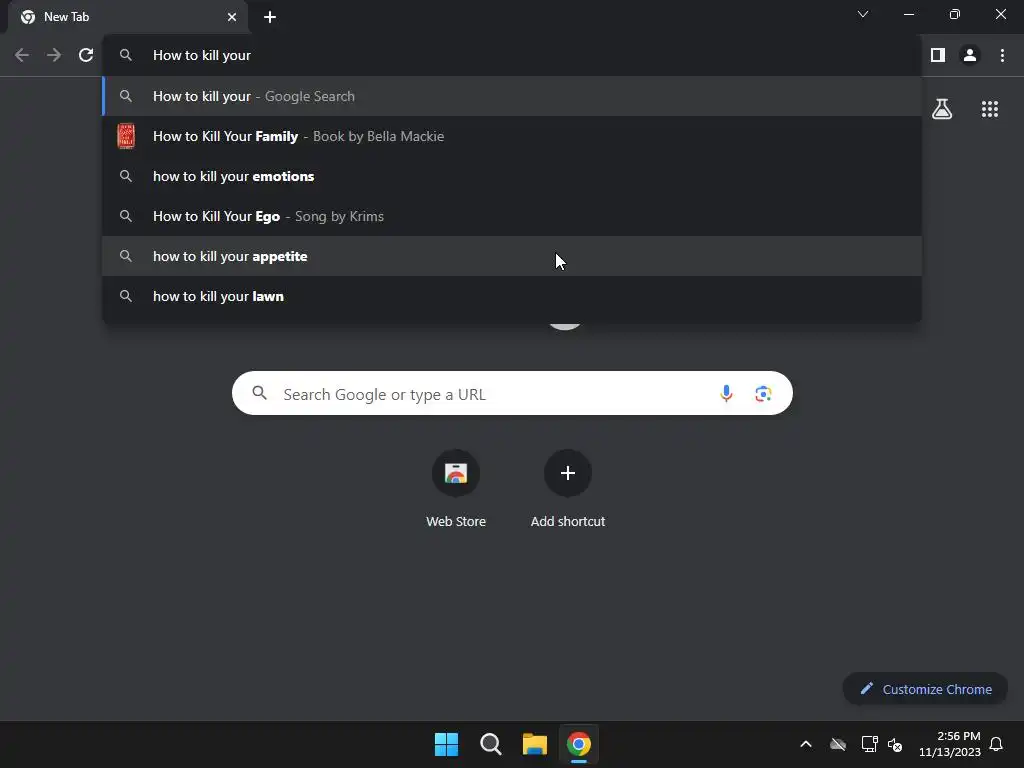
Task: Open File Explorer from the taskbar
Action: (534, 744)
